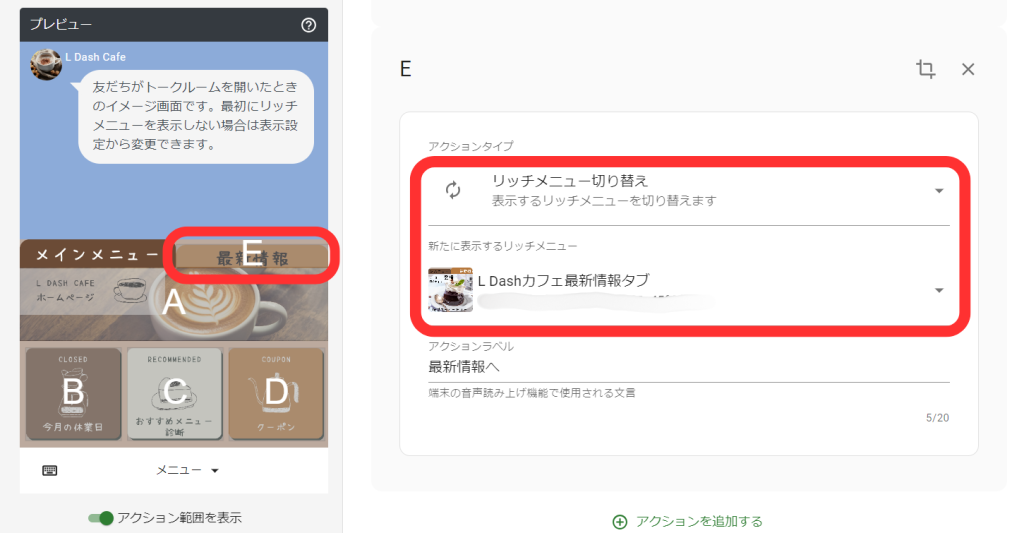Open the action type dropdown arrow
Viewport: 1024px width, 533px height.
(x=938, y=191)
